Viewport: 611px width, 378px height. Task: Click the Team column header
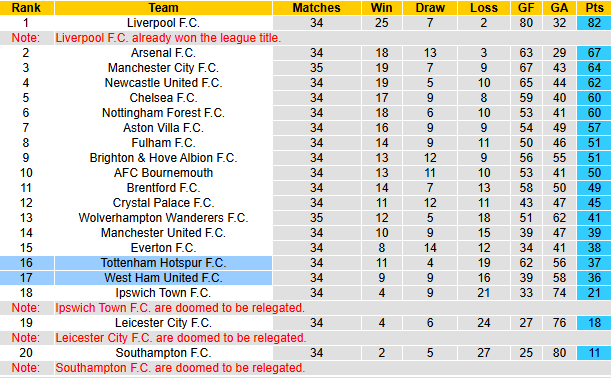coord(163,8)
